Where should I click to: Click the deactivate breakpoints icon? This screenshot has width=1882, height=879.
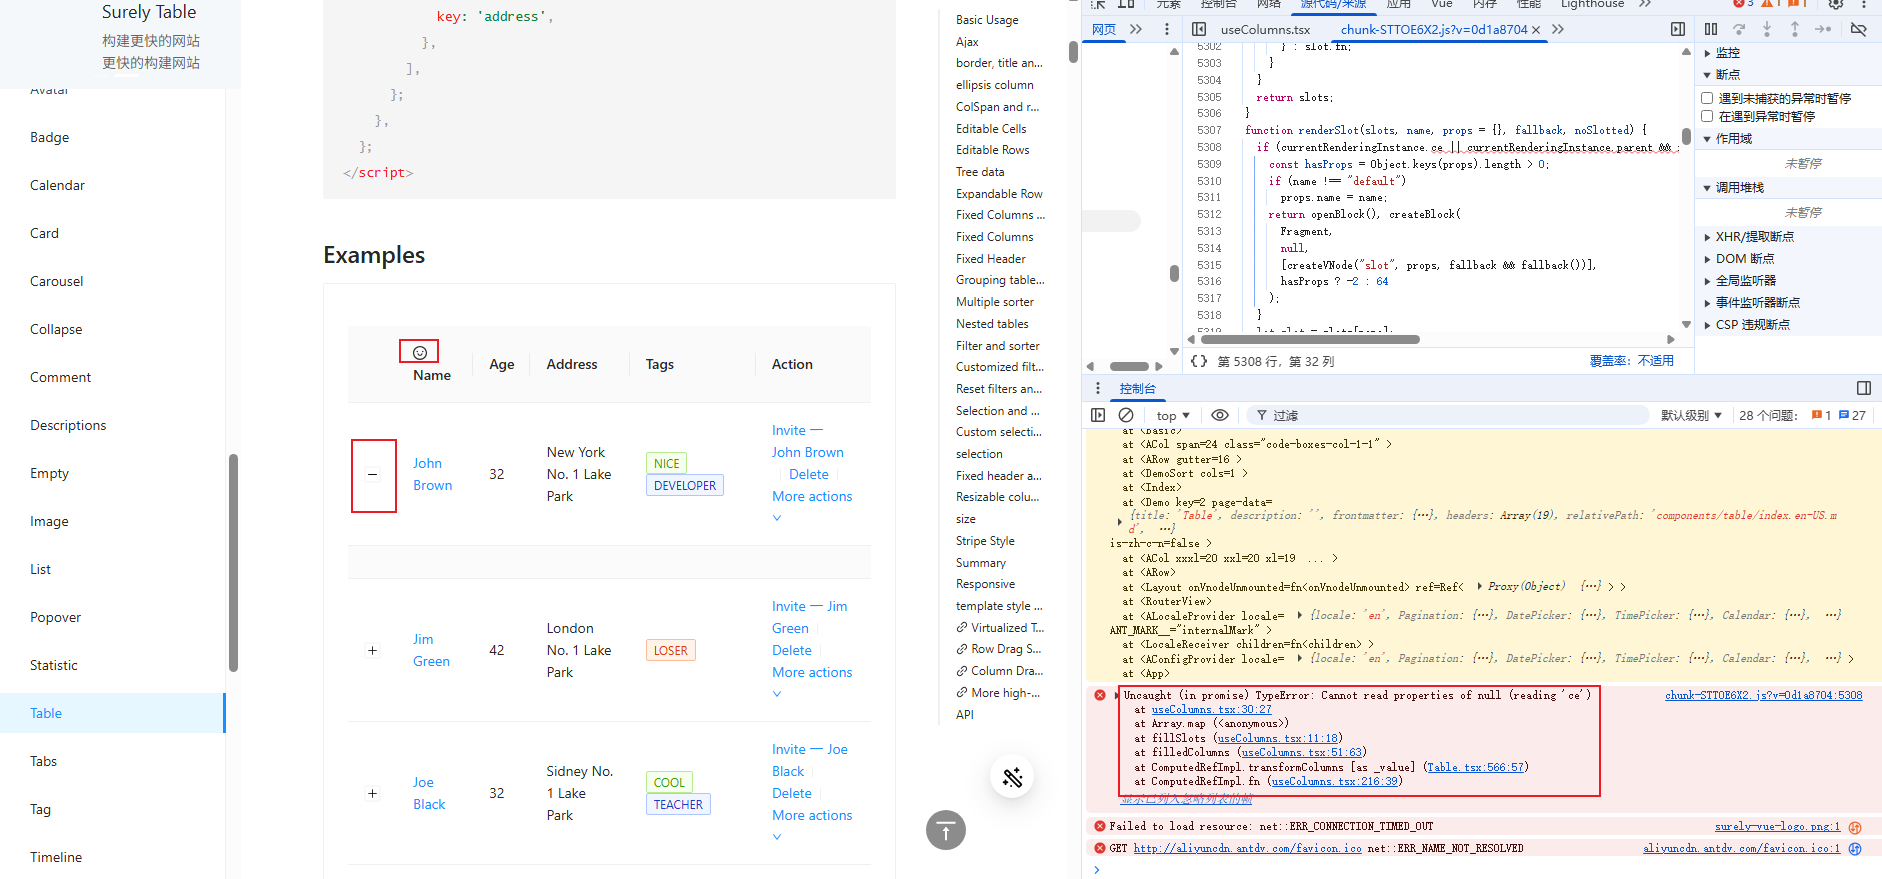[1858, 30]
